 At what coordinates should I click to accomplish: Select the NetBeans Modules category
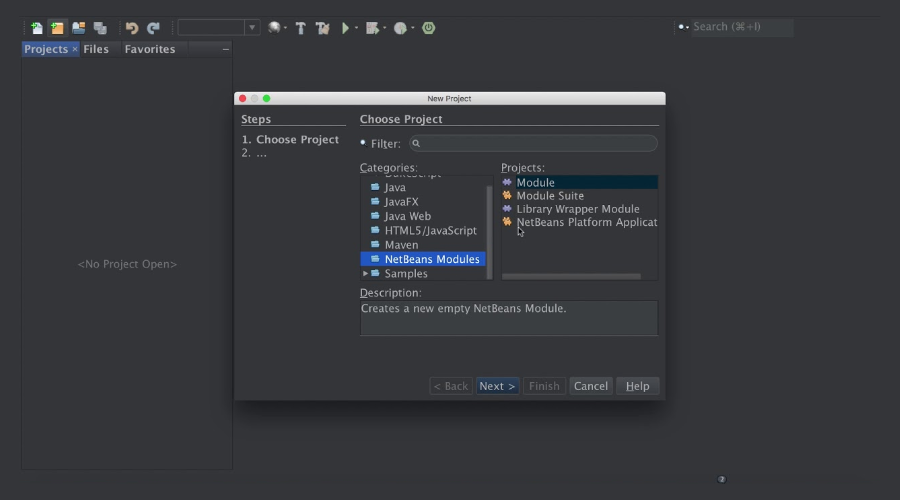click(423, 259)
